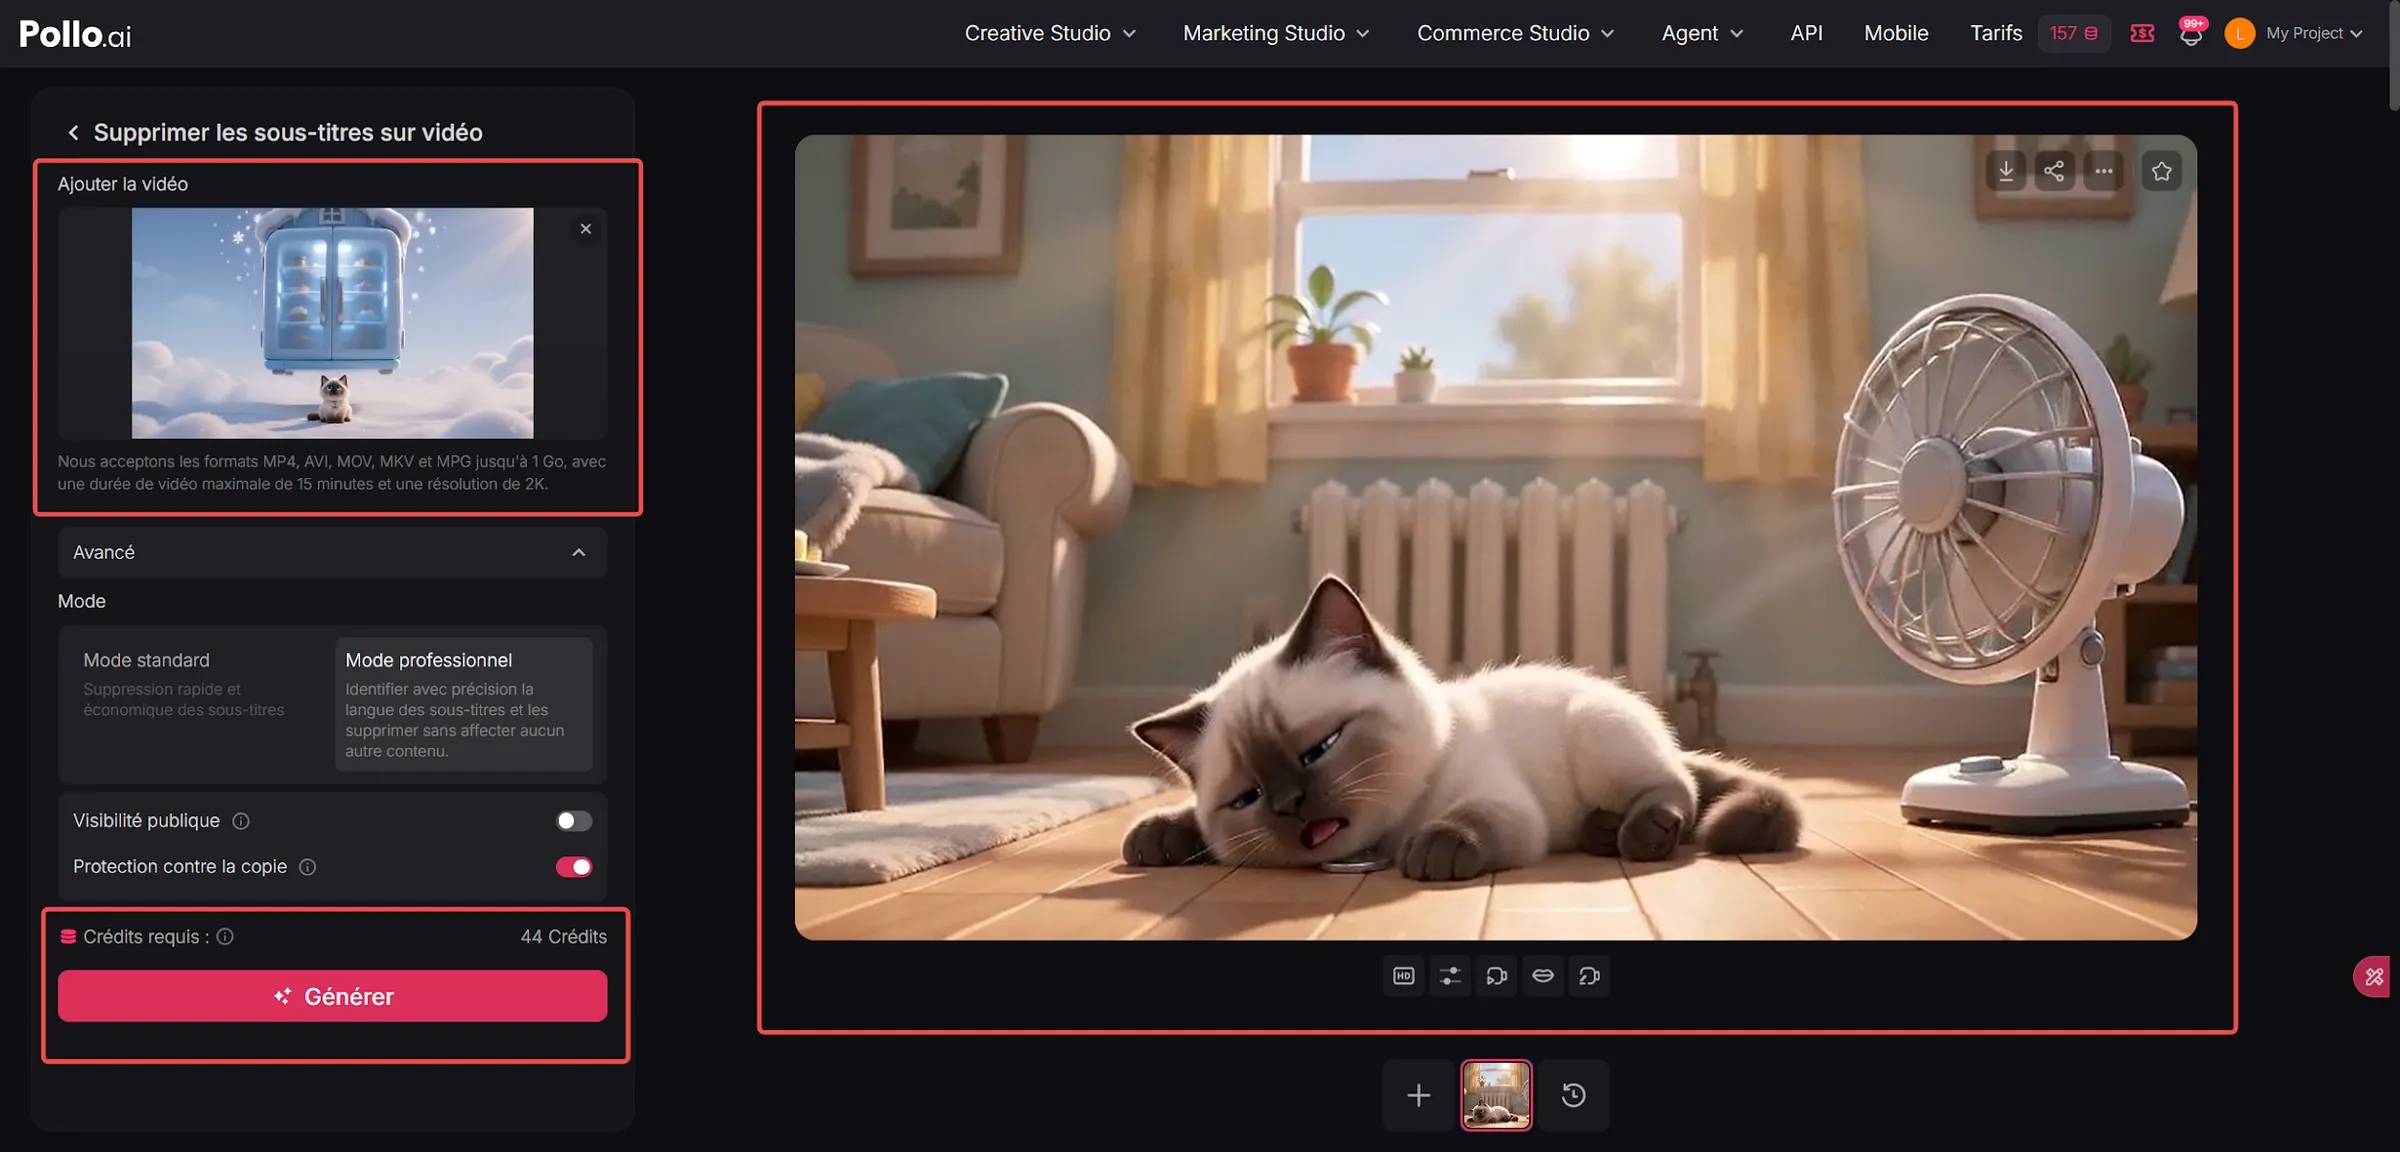Open the three-dots more options menu
The height and width of the screenshot is (1152, 2400).
click(2103, 171)
